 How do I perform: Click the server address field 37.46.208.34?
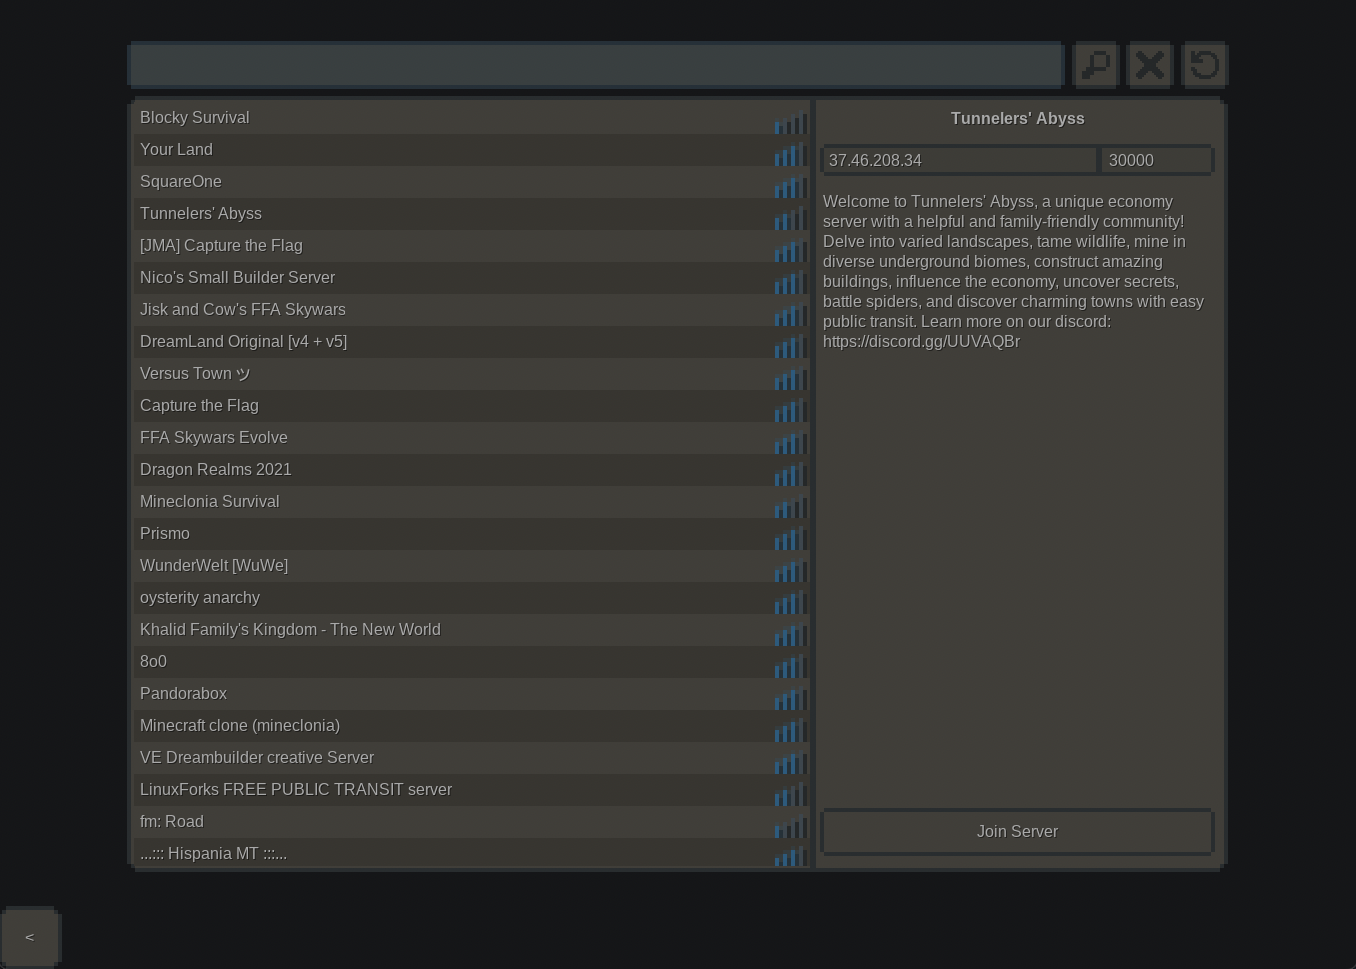click(x=958, y=160)
